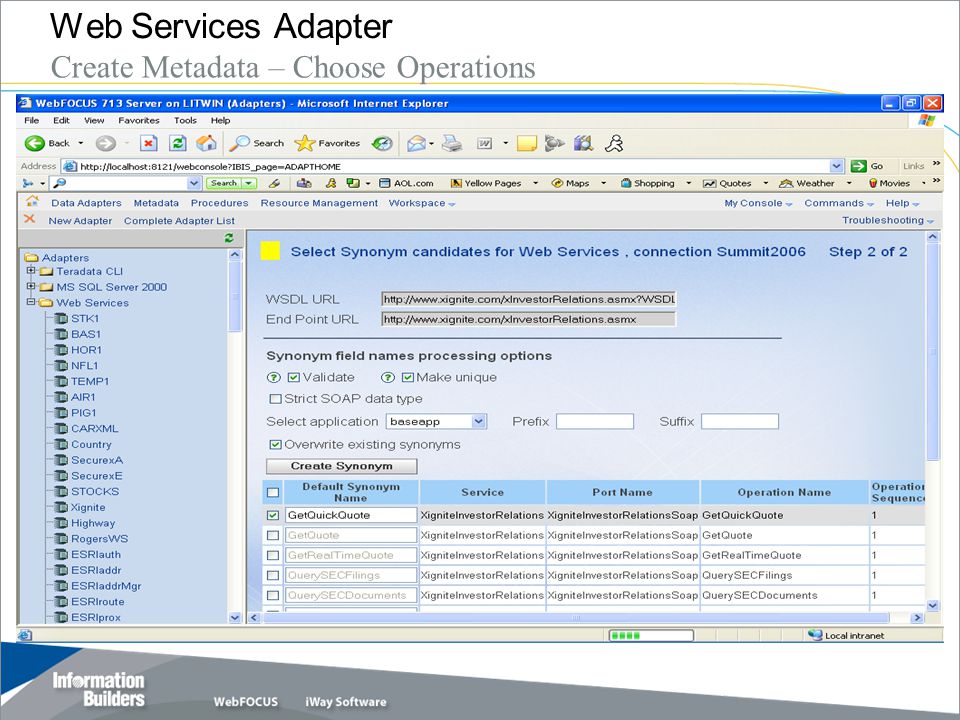Open the Weather toolbar shortcut

[806, 183]
